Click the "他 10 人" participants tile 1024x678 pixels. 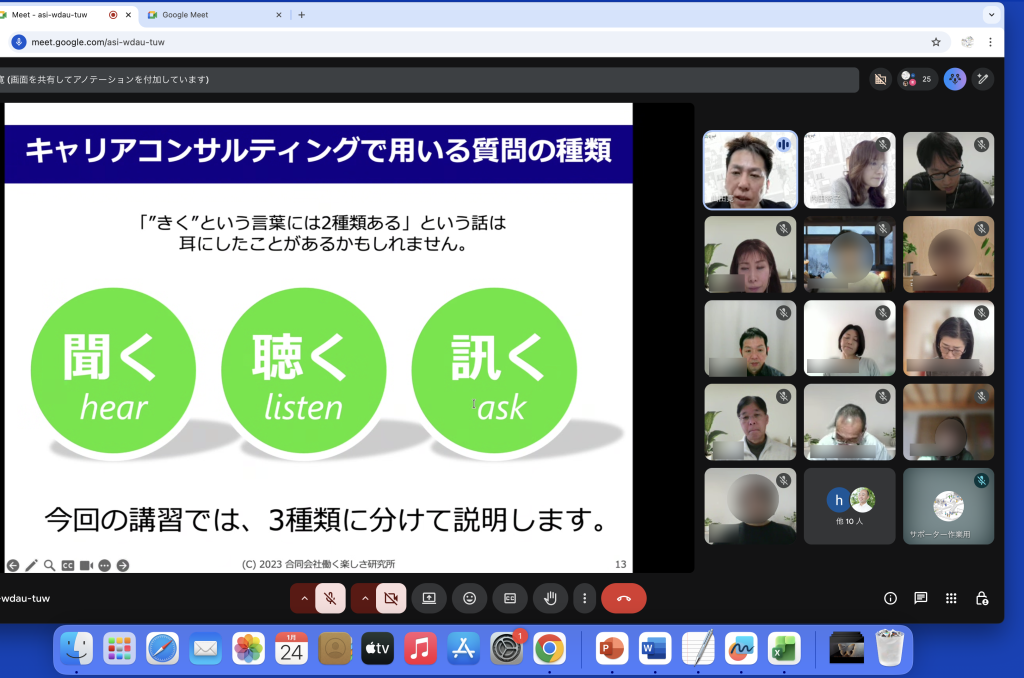pos(849,506)
